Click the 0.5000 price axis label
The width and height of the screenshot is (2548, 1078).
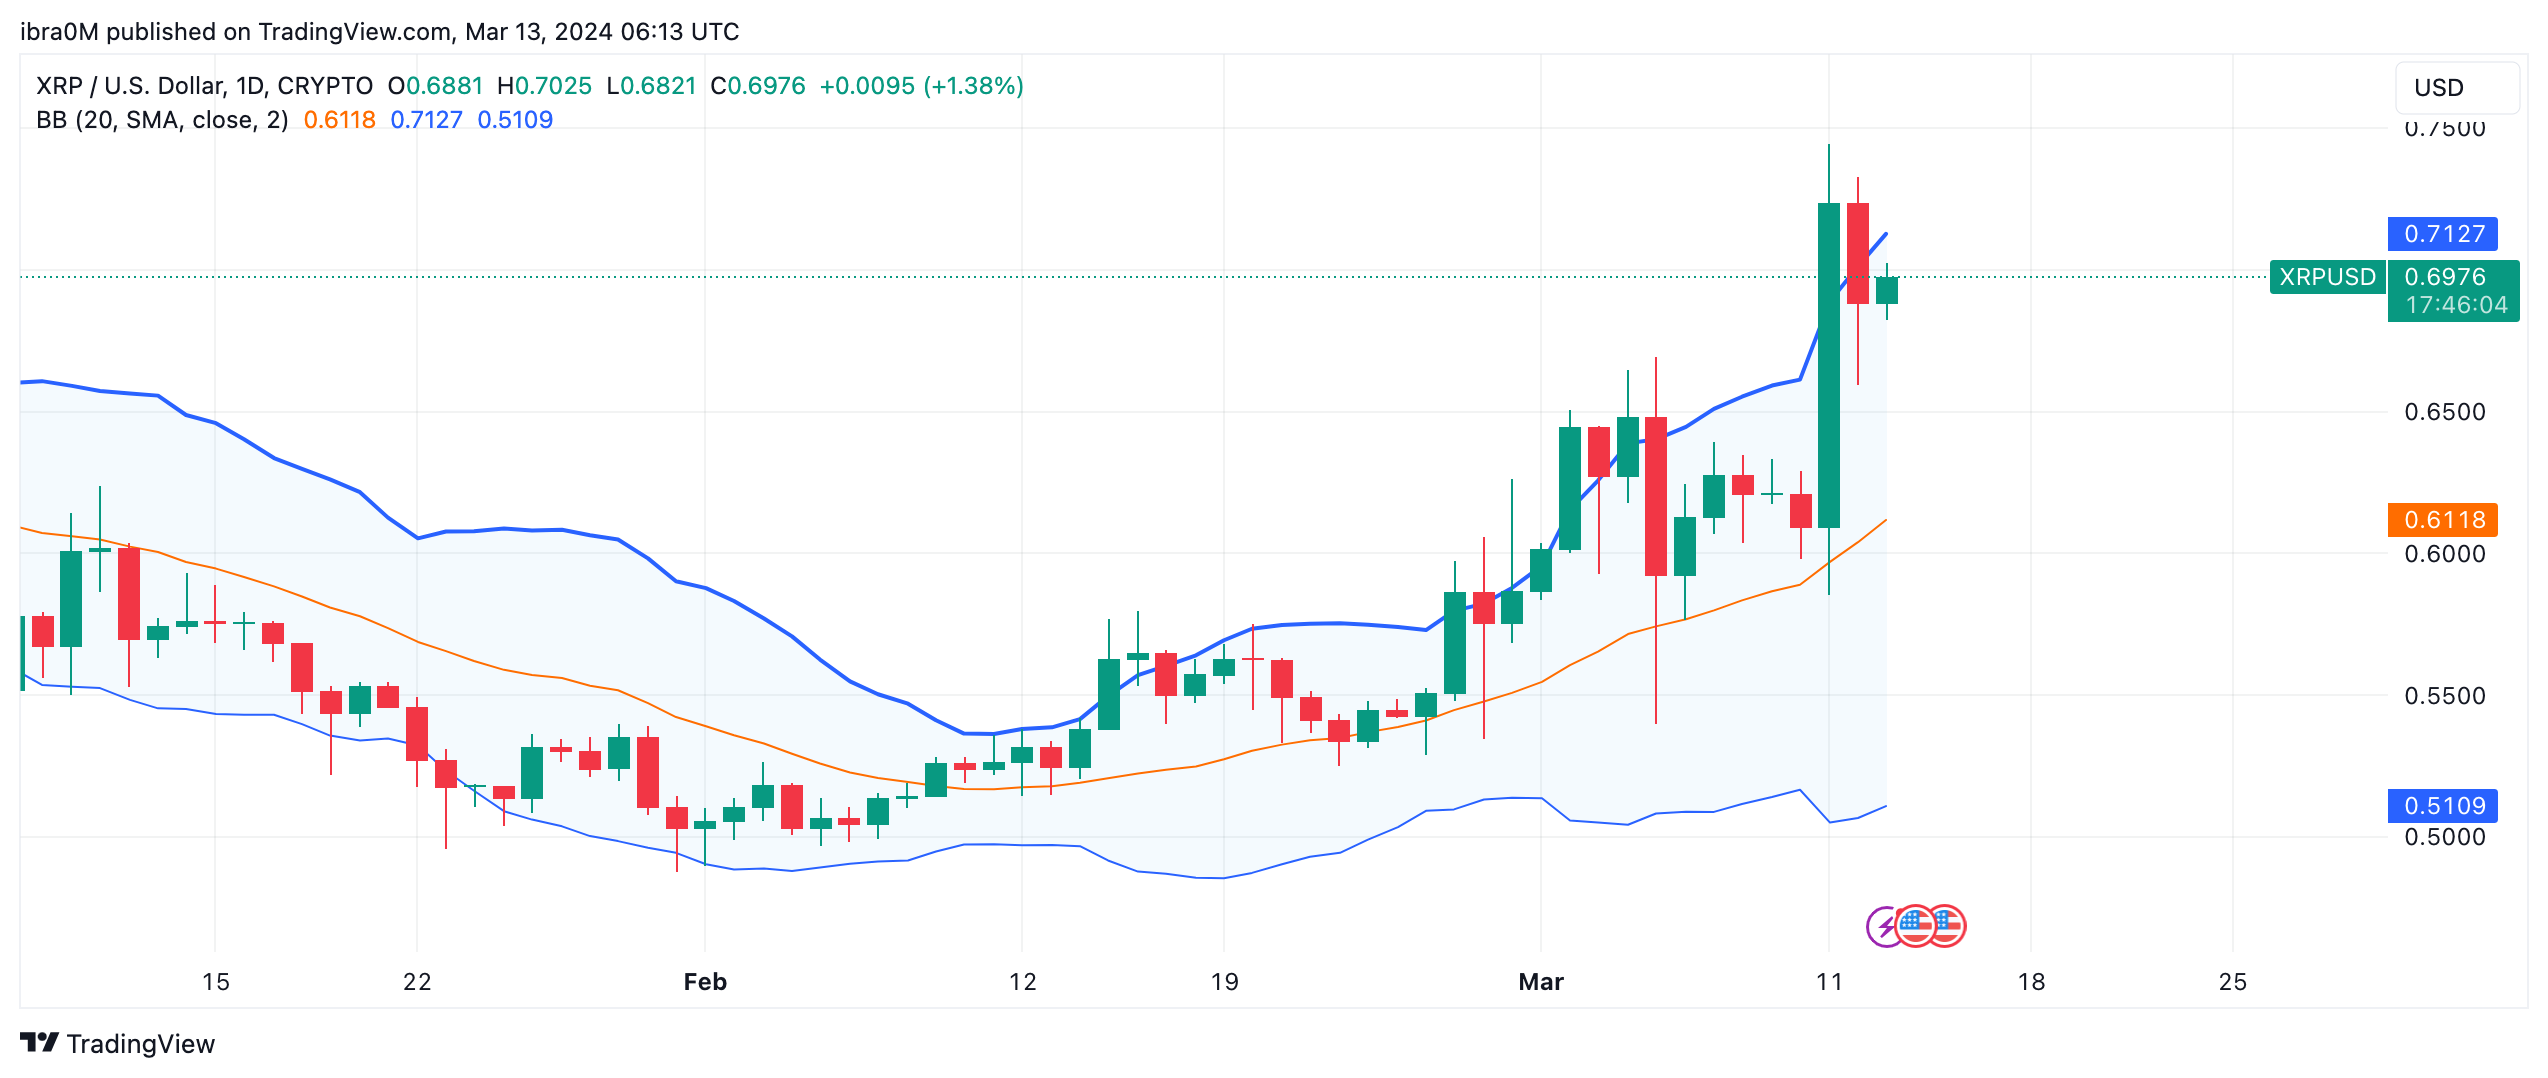click(2444, 837)
